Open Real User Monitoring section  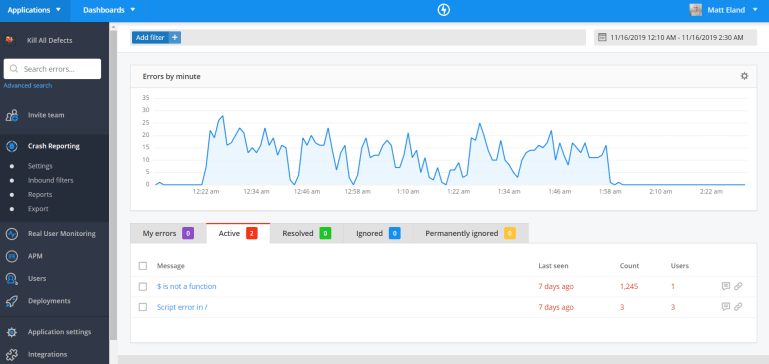point(62,234)
